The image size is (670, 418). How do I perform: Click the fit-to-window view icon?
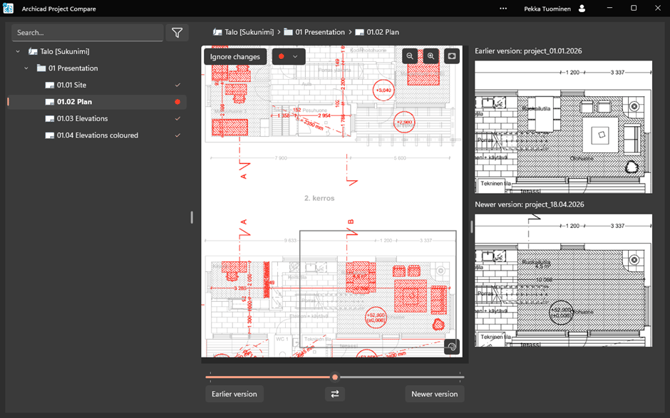click(452, 57)
